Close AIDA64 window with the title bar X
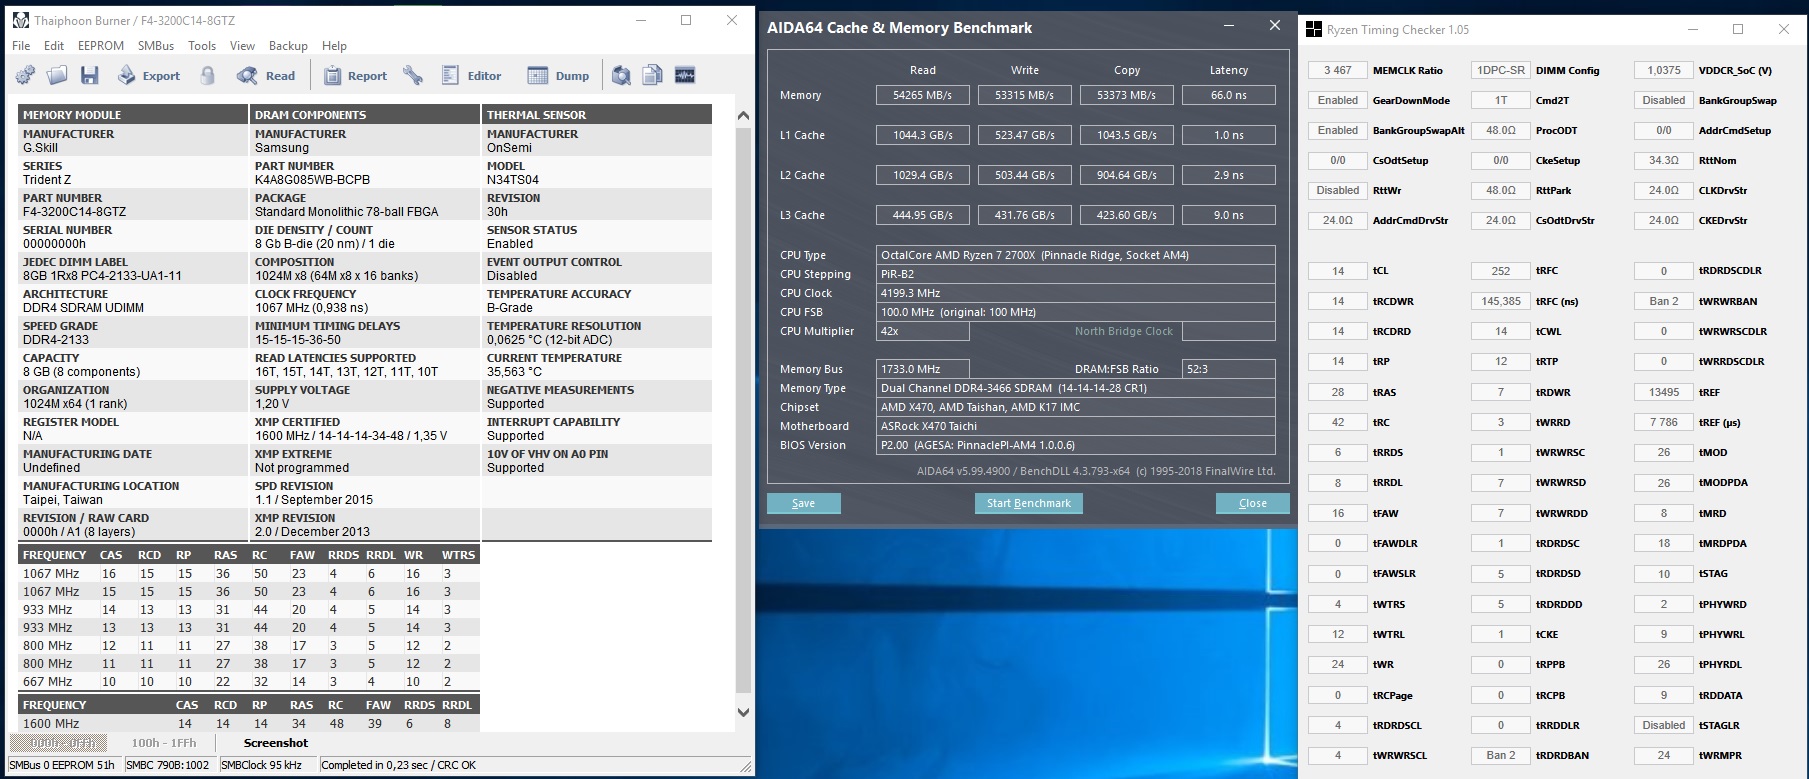 click(1274, 26)
